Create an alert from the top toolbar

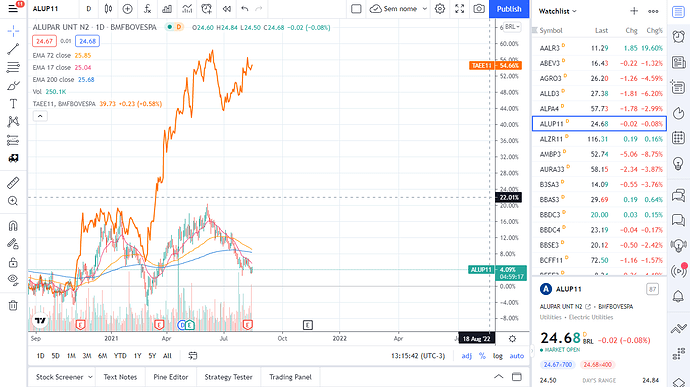(206, 9)
